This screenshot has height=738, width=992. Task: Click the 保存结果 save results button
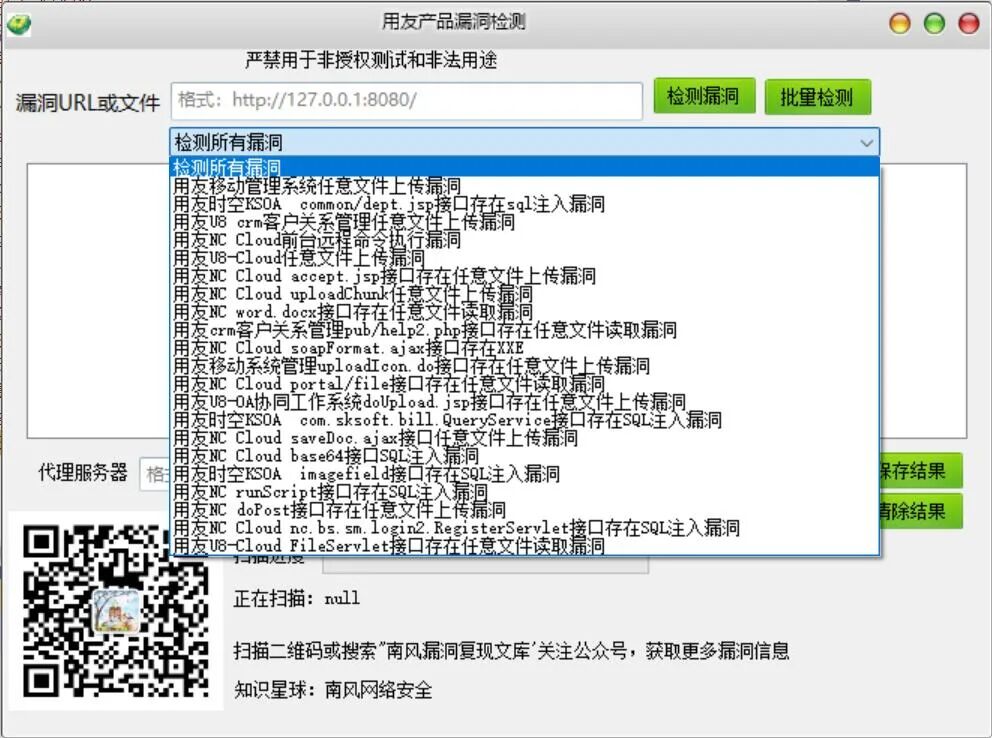tap(921, 470)
